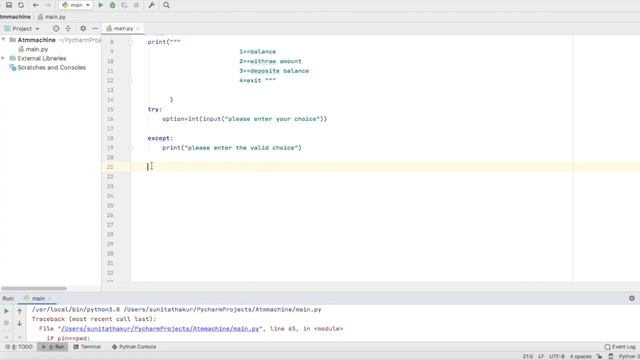640x360 pixels.
Task: Run main with the green play icon
Action: point(100,5)
